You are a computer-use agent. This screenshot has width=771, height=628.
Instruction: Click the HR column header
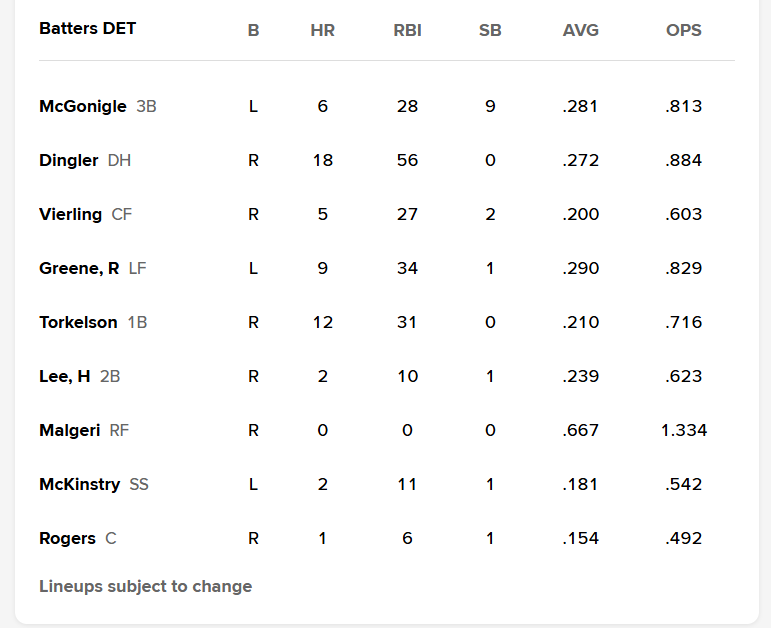tap(323, 30)
